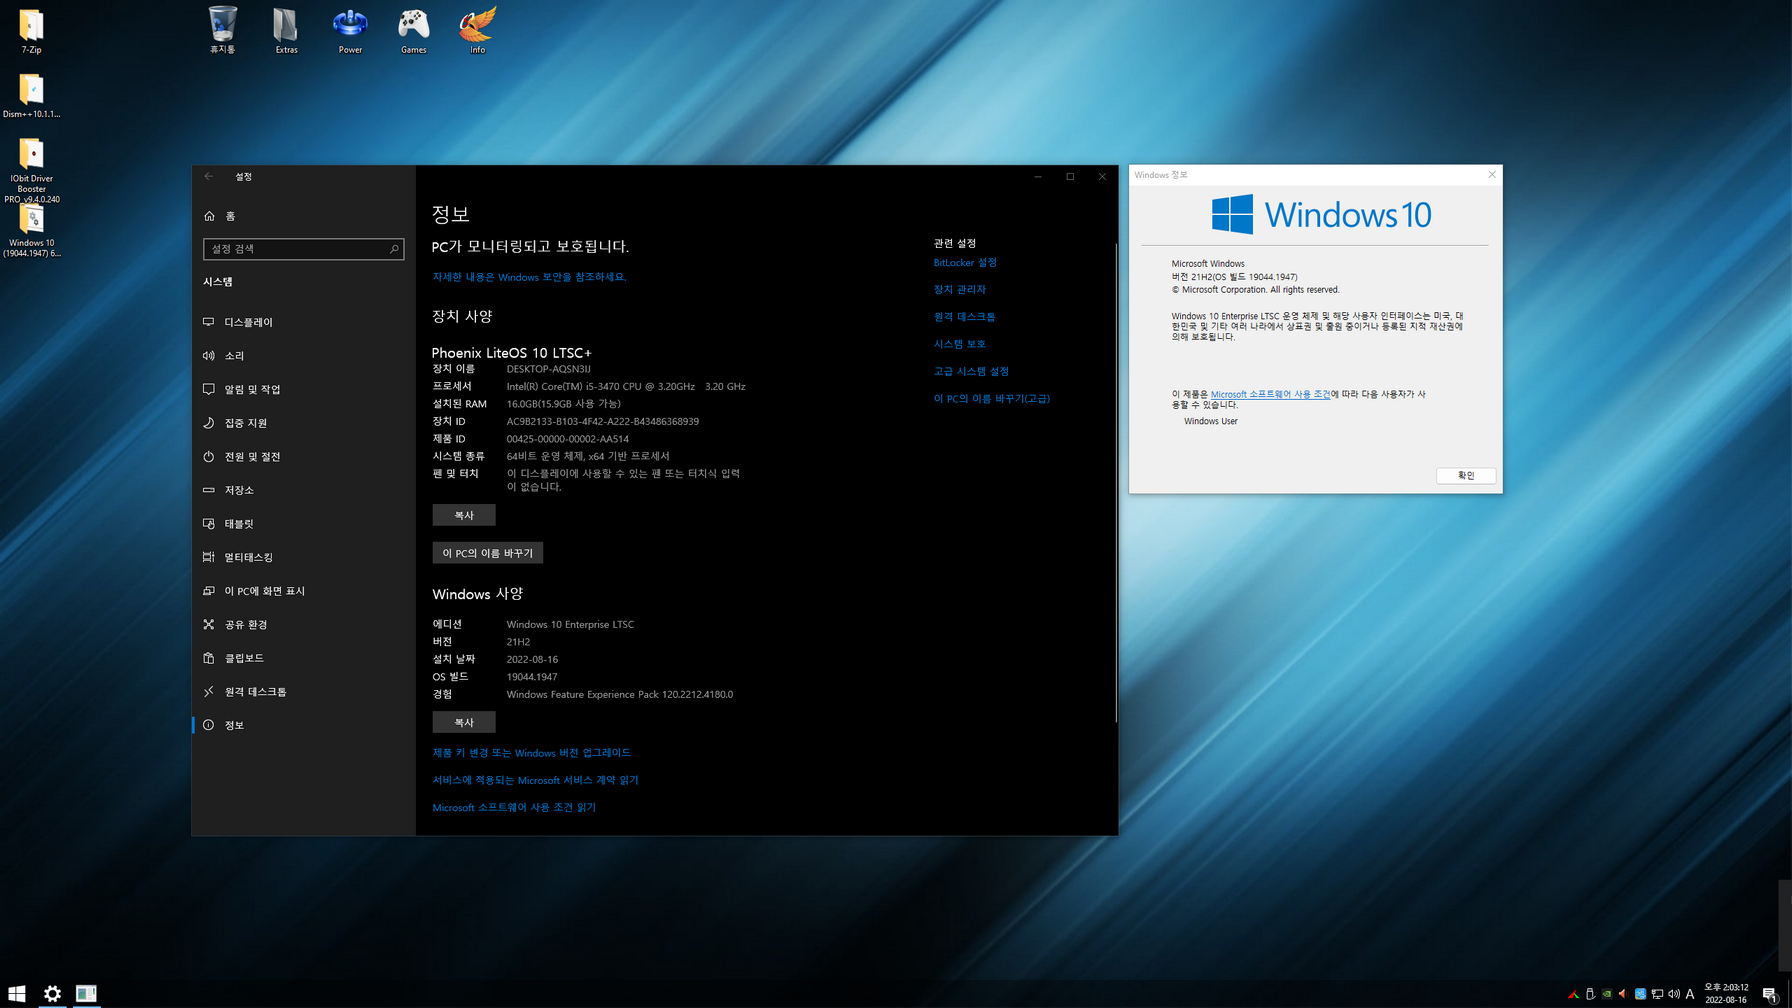Open the IObit Driver Booster folder
The height and width of the screenshot is (1008, 1792).
31,170
